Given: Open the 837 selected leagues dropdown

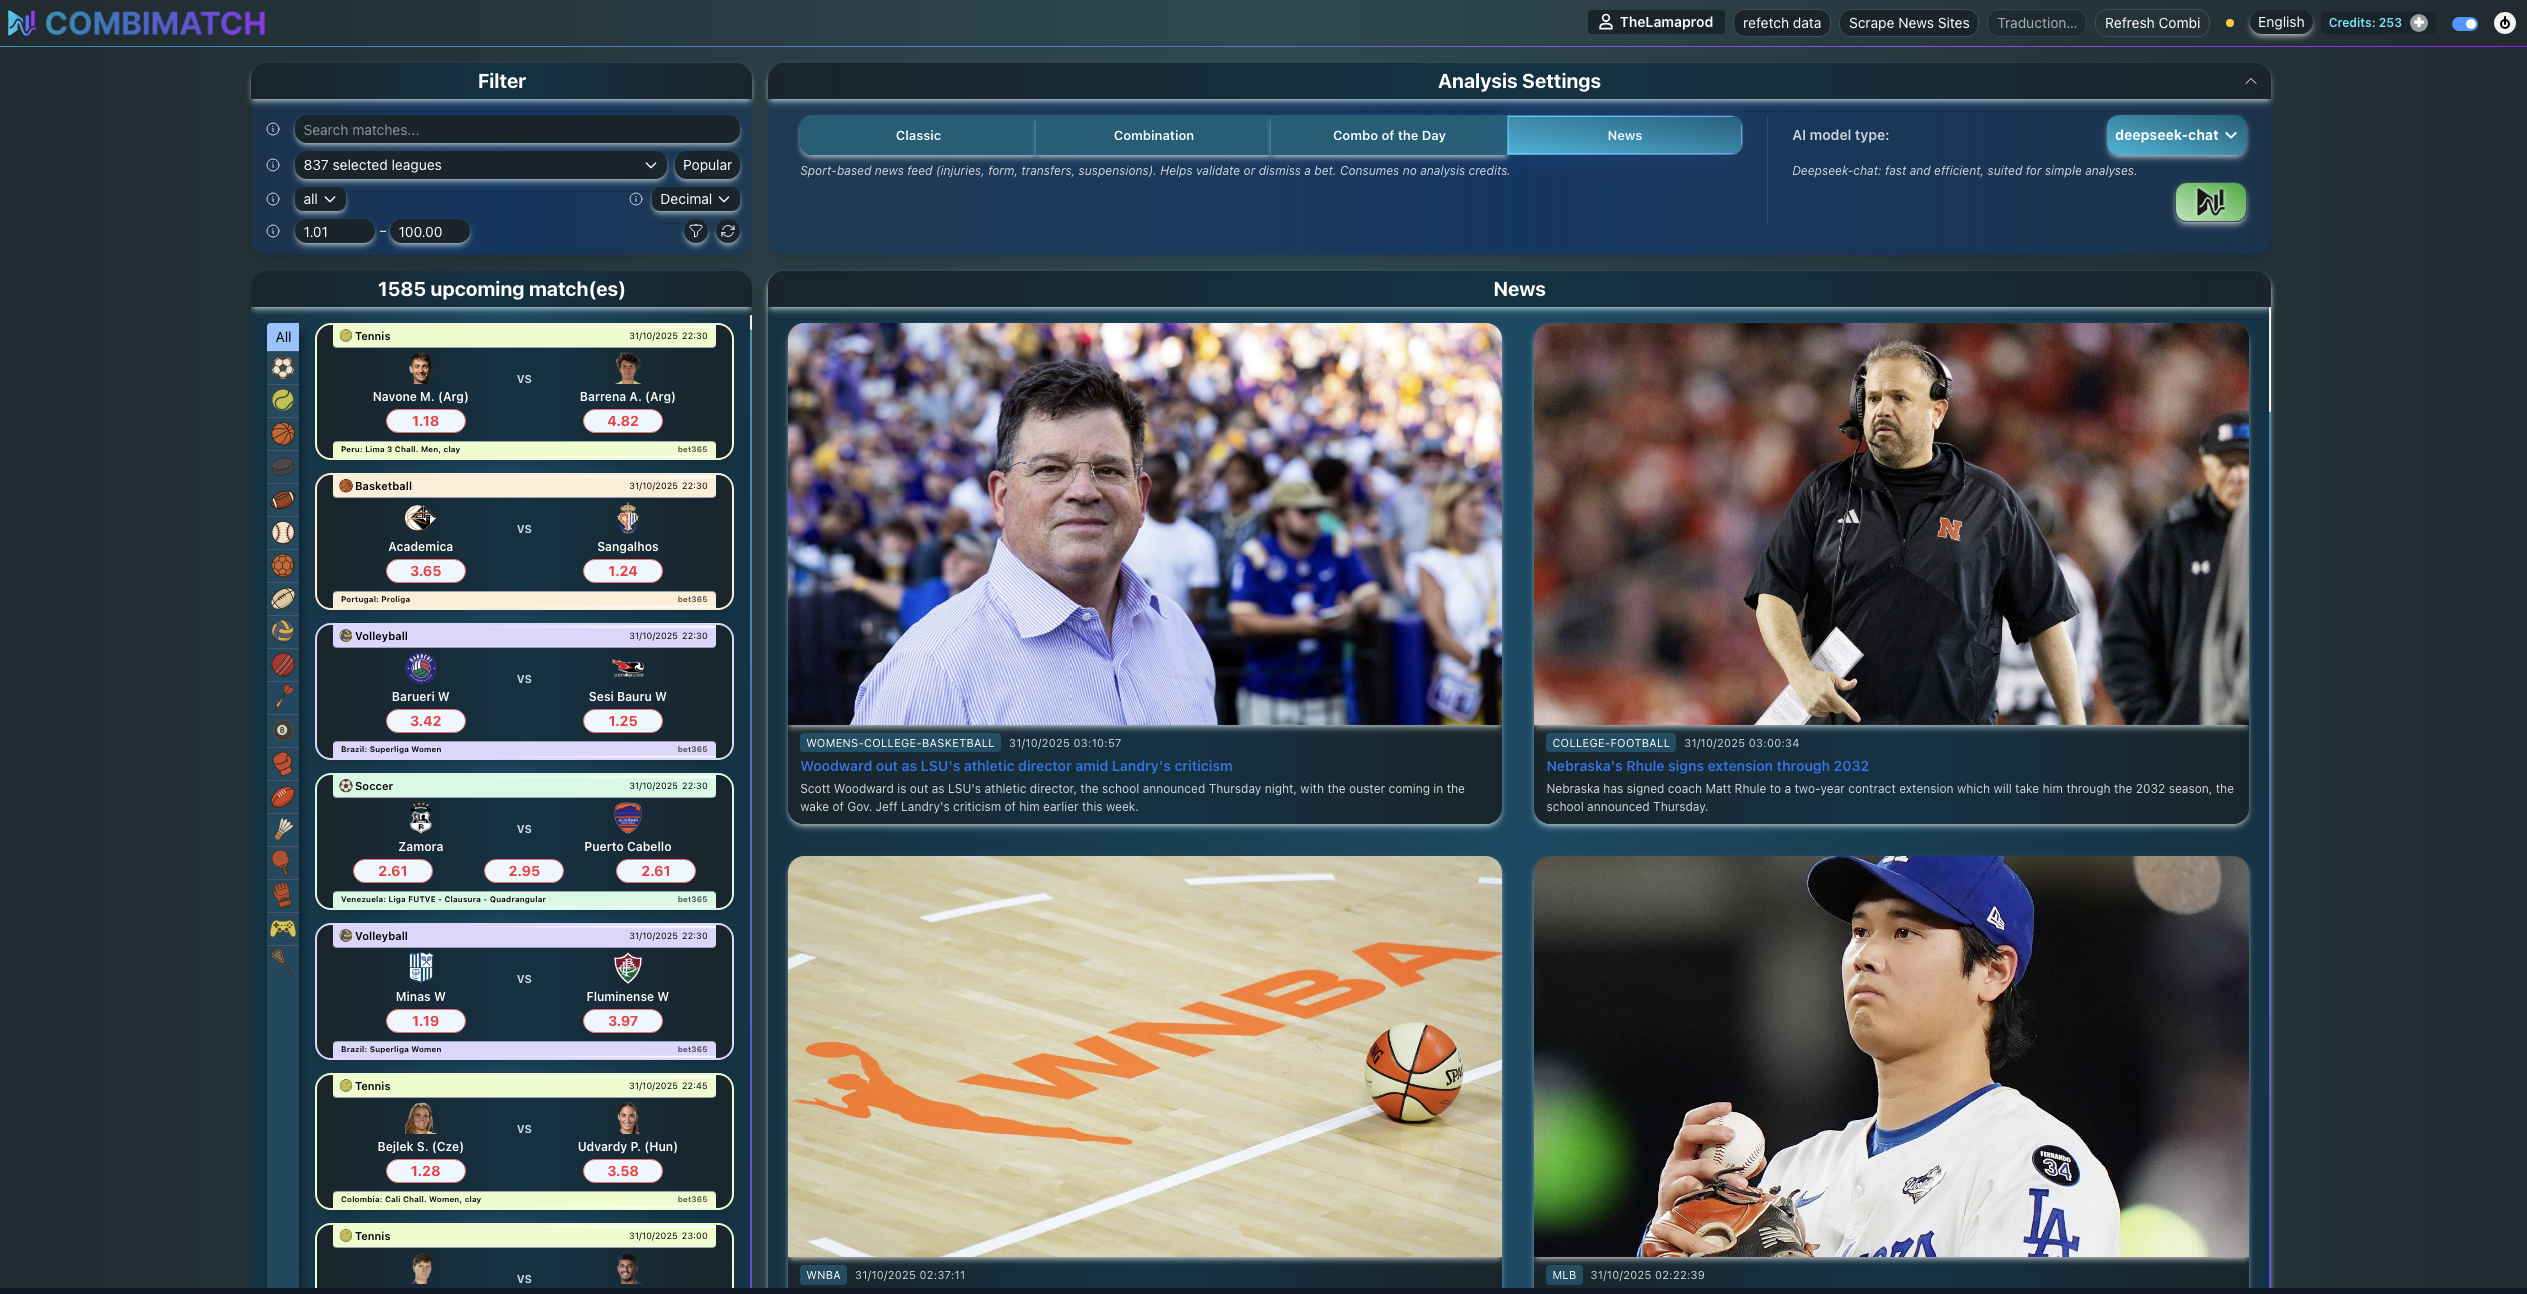Looking at the screenshot, I should 480,165.
